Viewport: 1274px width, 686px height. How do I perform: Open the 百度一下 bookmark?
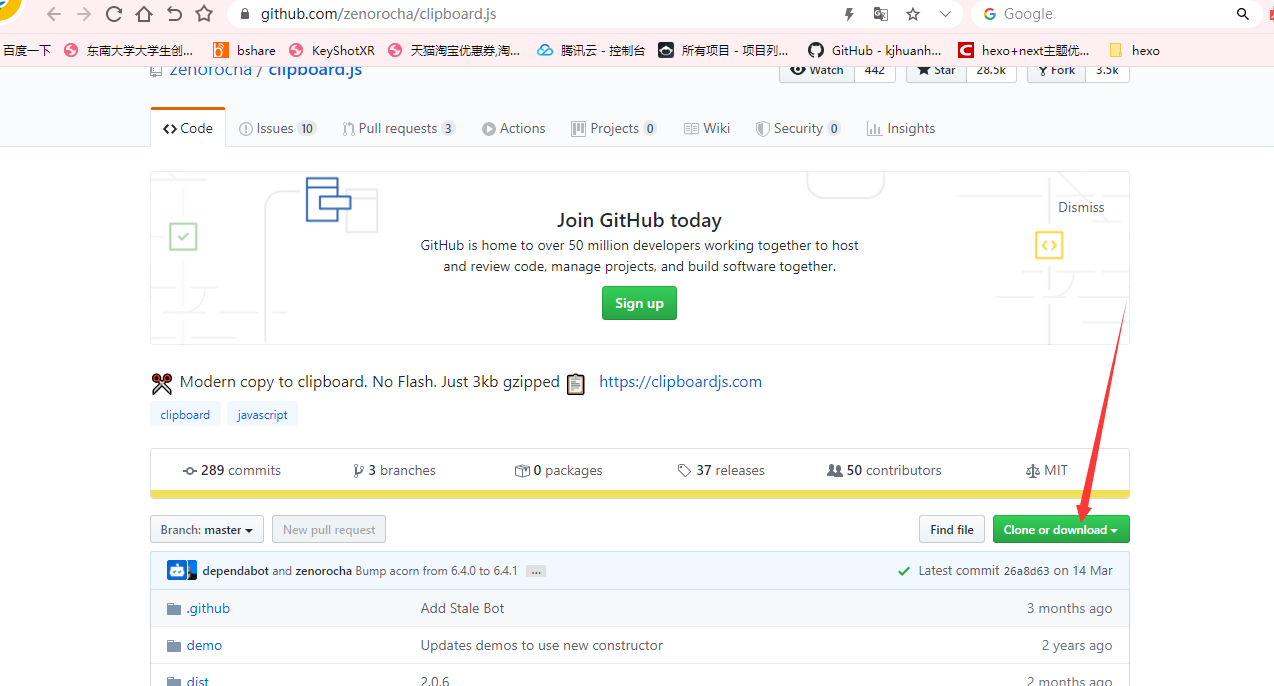point(27,50)
